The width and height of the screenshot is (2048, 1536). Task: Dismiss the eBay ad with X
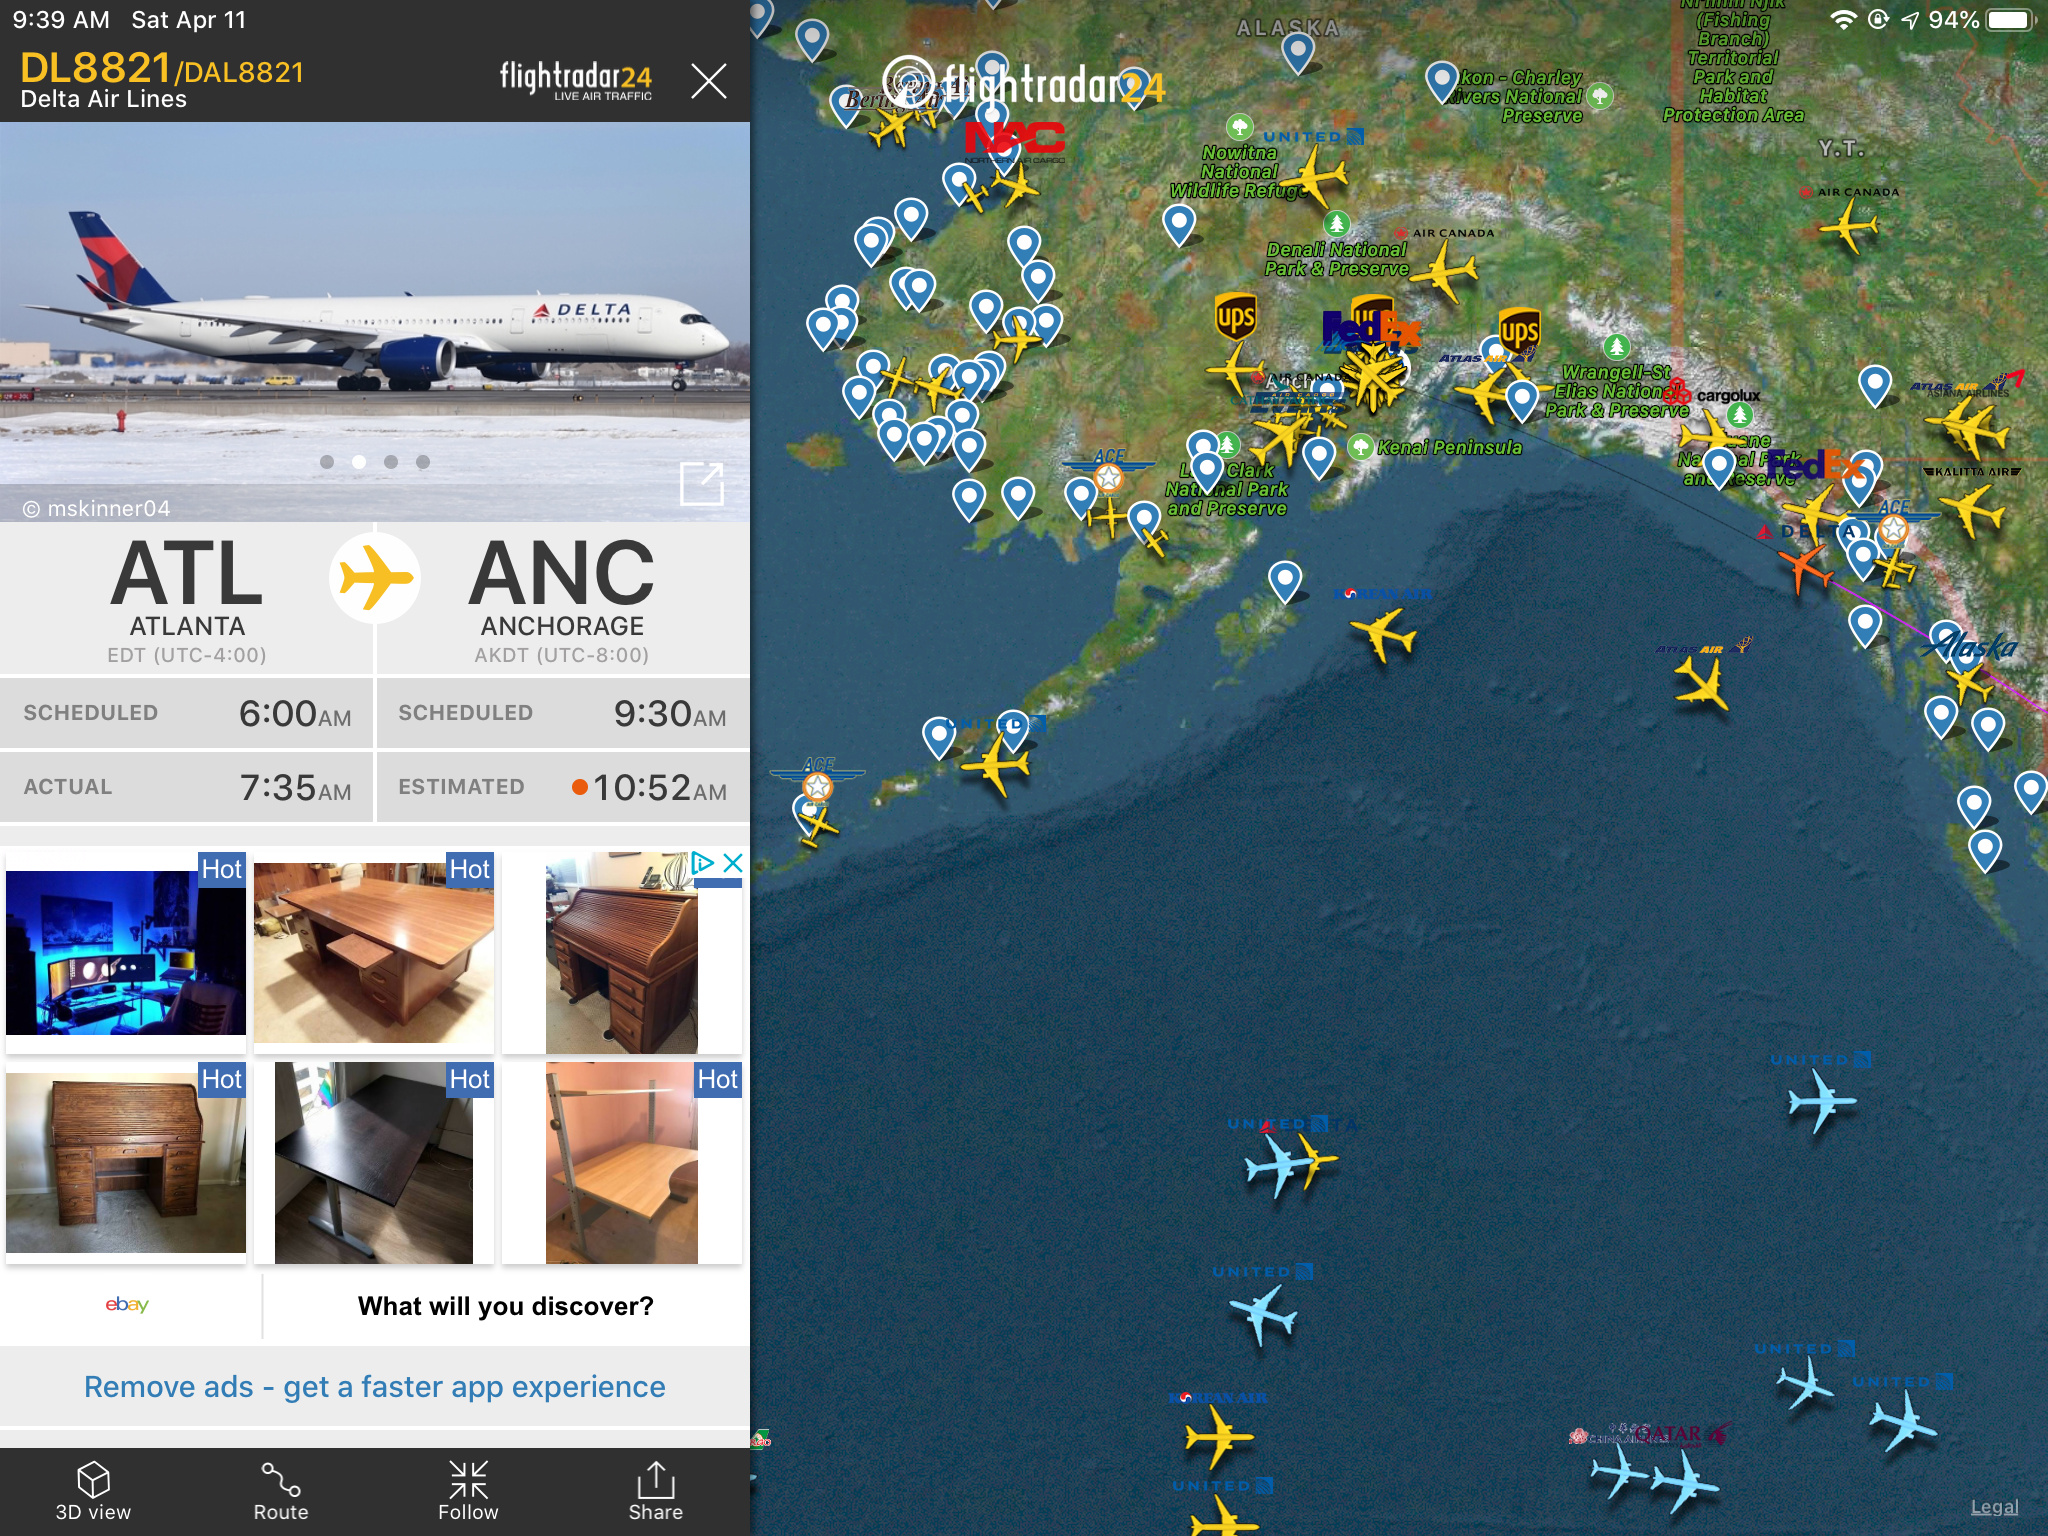click(x=733, y=862)
